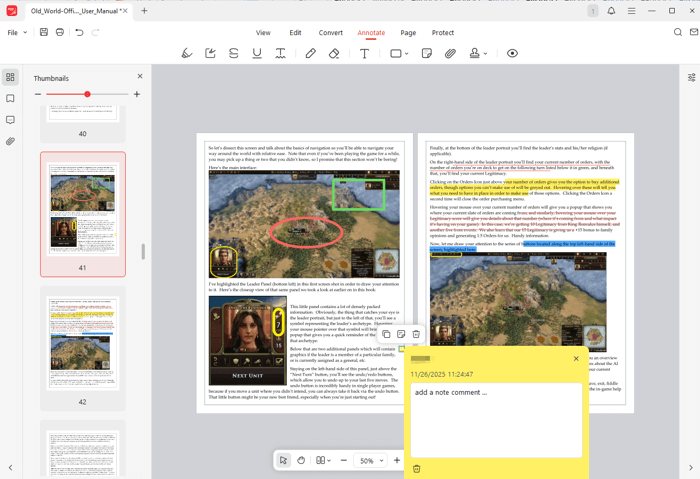This screenshot has width=700, height=479.
Task: Choose the Select cursor tool
Action: tap(283, 460)
